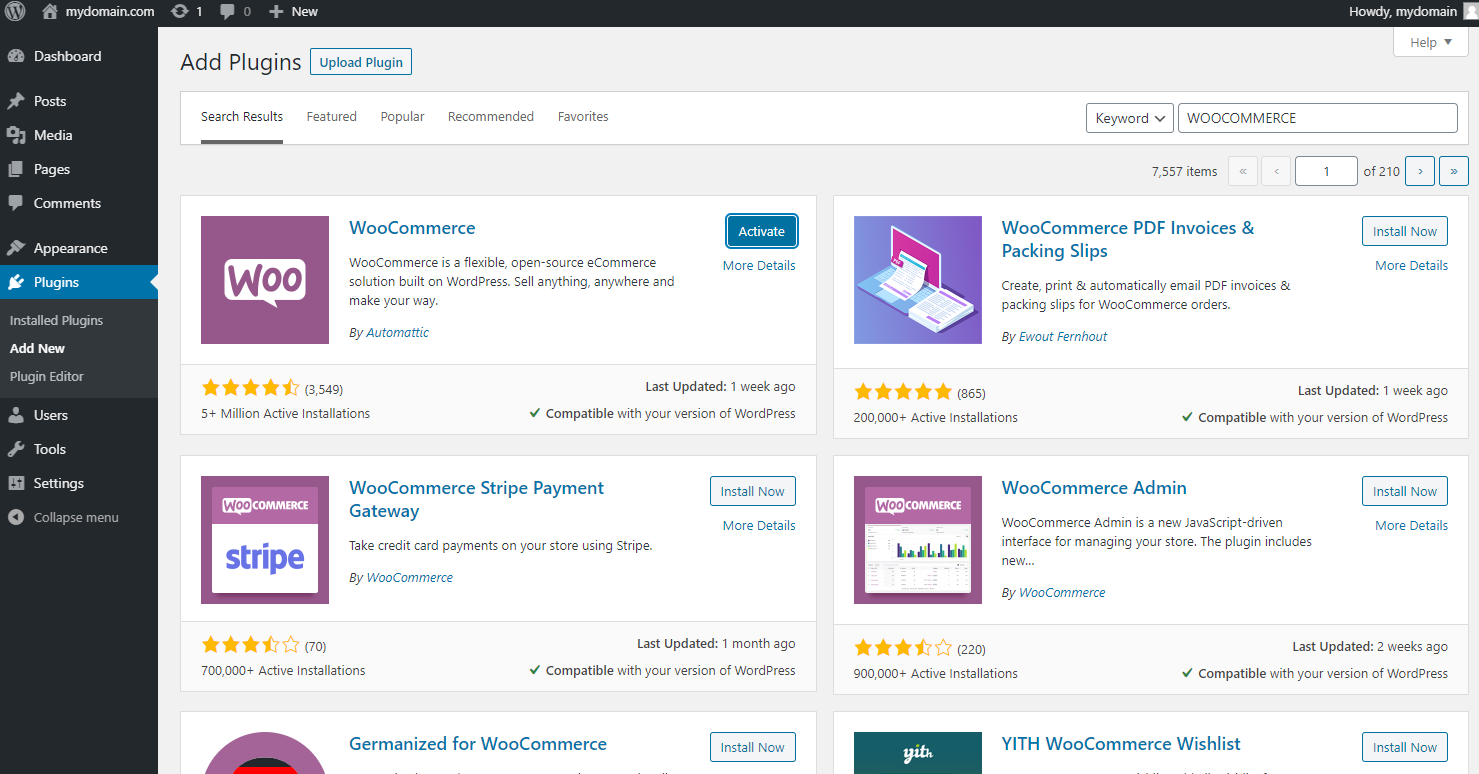
Task: Open the Comments sidebar icon
Action: point(16,203)
